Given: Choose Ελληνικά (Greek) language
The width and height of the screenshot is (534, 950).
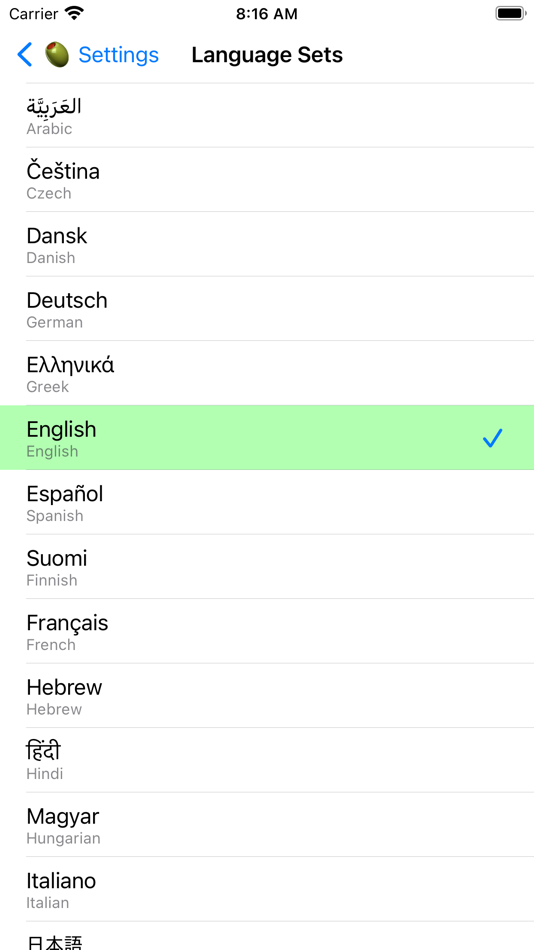Looking at the screenshot, I should (x=267, y=373).
